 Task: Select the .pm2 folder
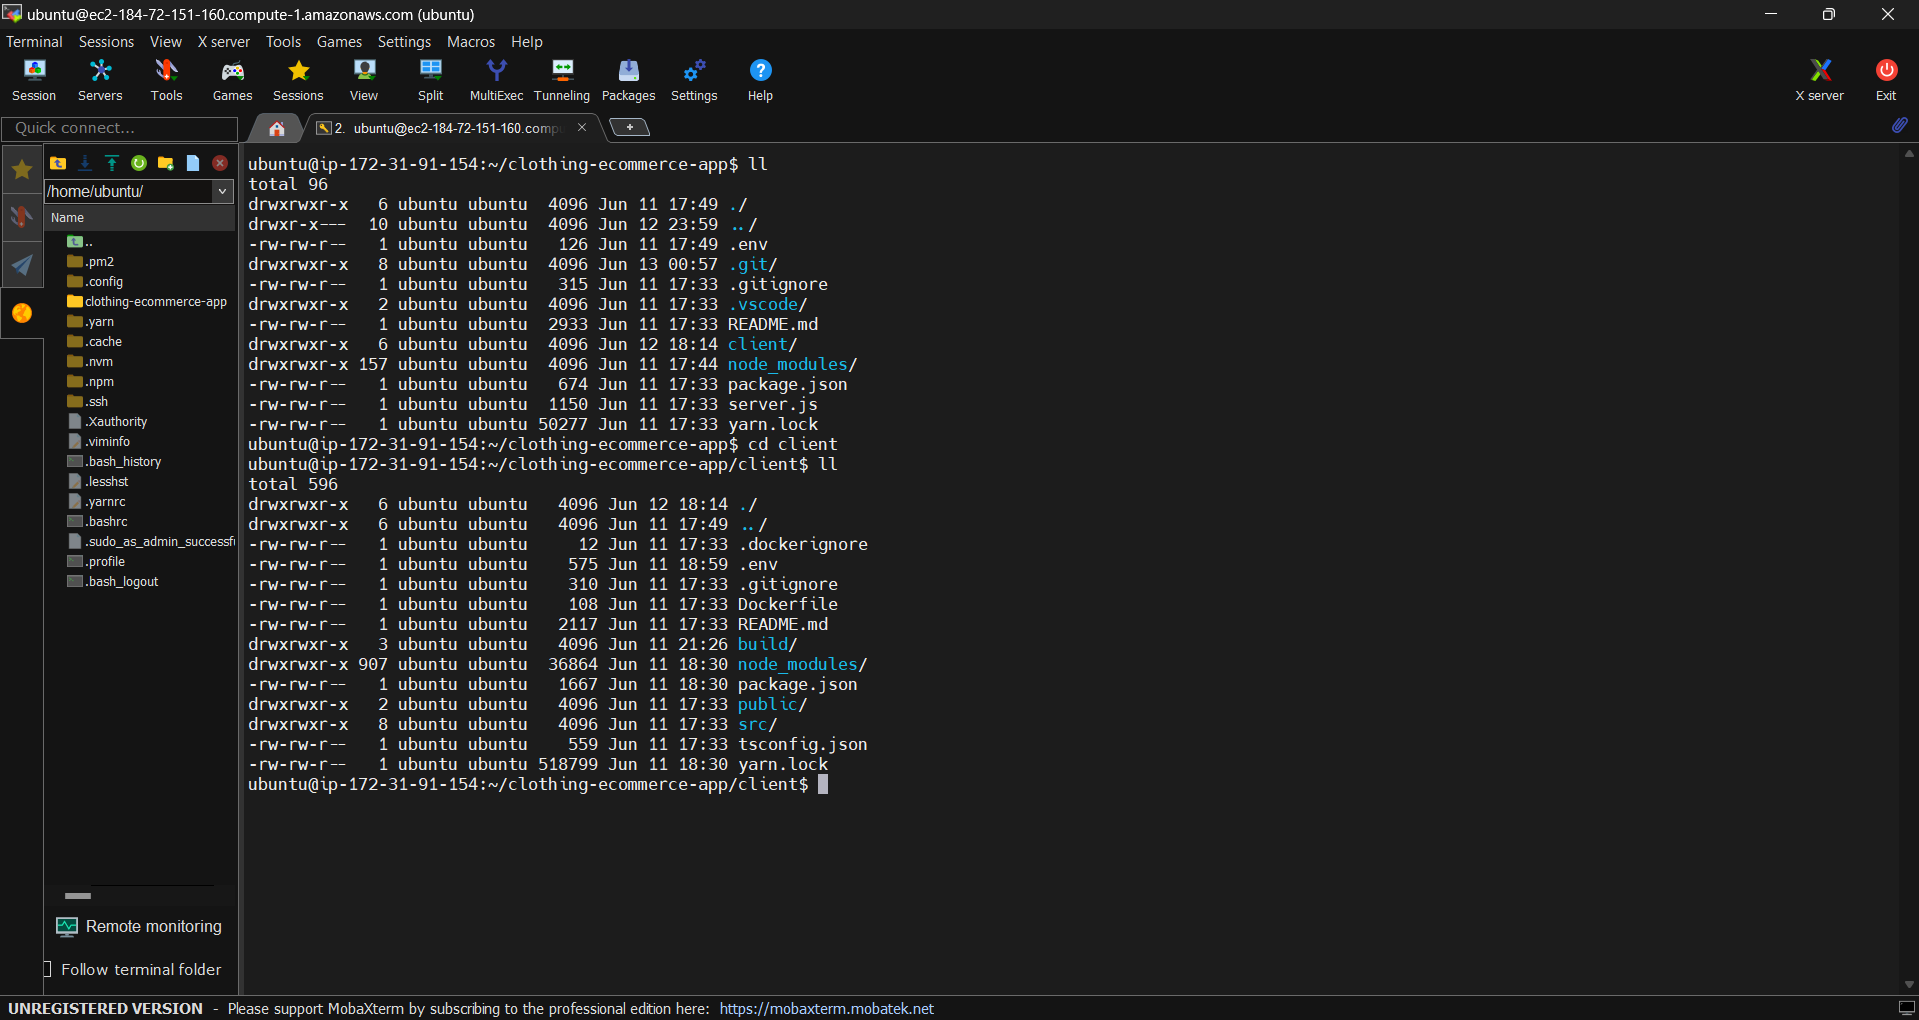[x=91, y=261]
